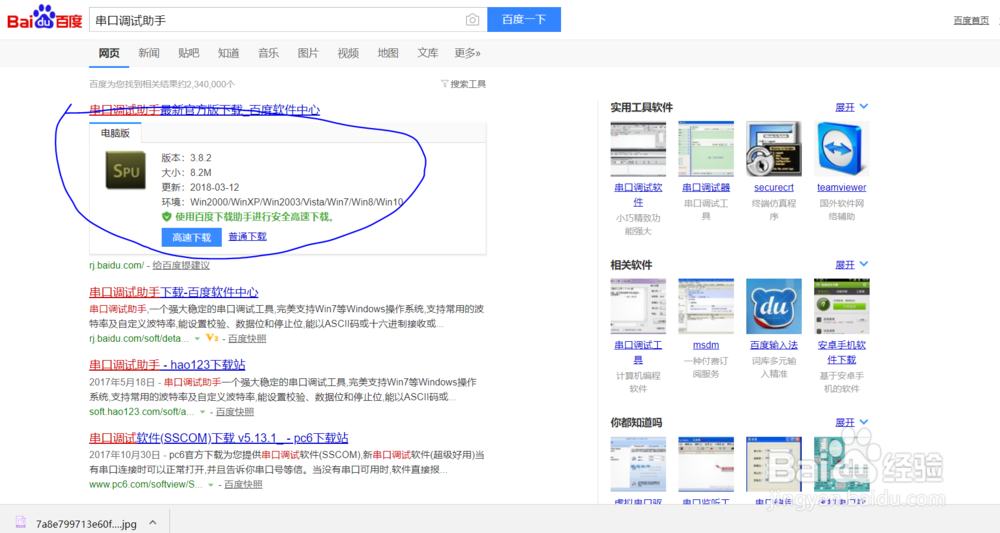Switch to the 网页 tab

(x=109, y=53)
